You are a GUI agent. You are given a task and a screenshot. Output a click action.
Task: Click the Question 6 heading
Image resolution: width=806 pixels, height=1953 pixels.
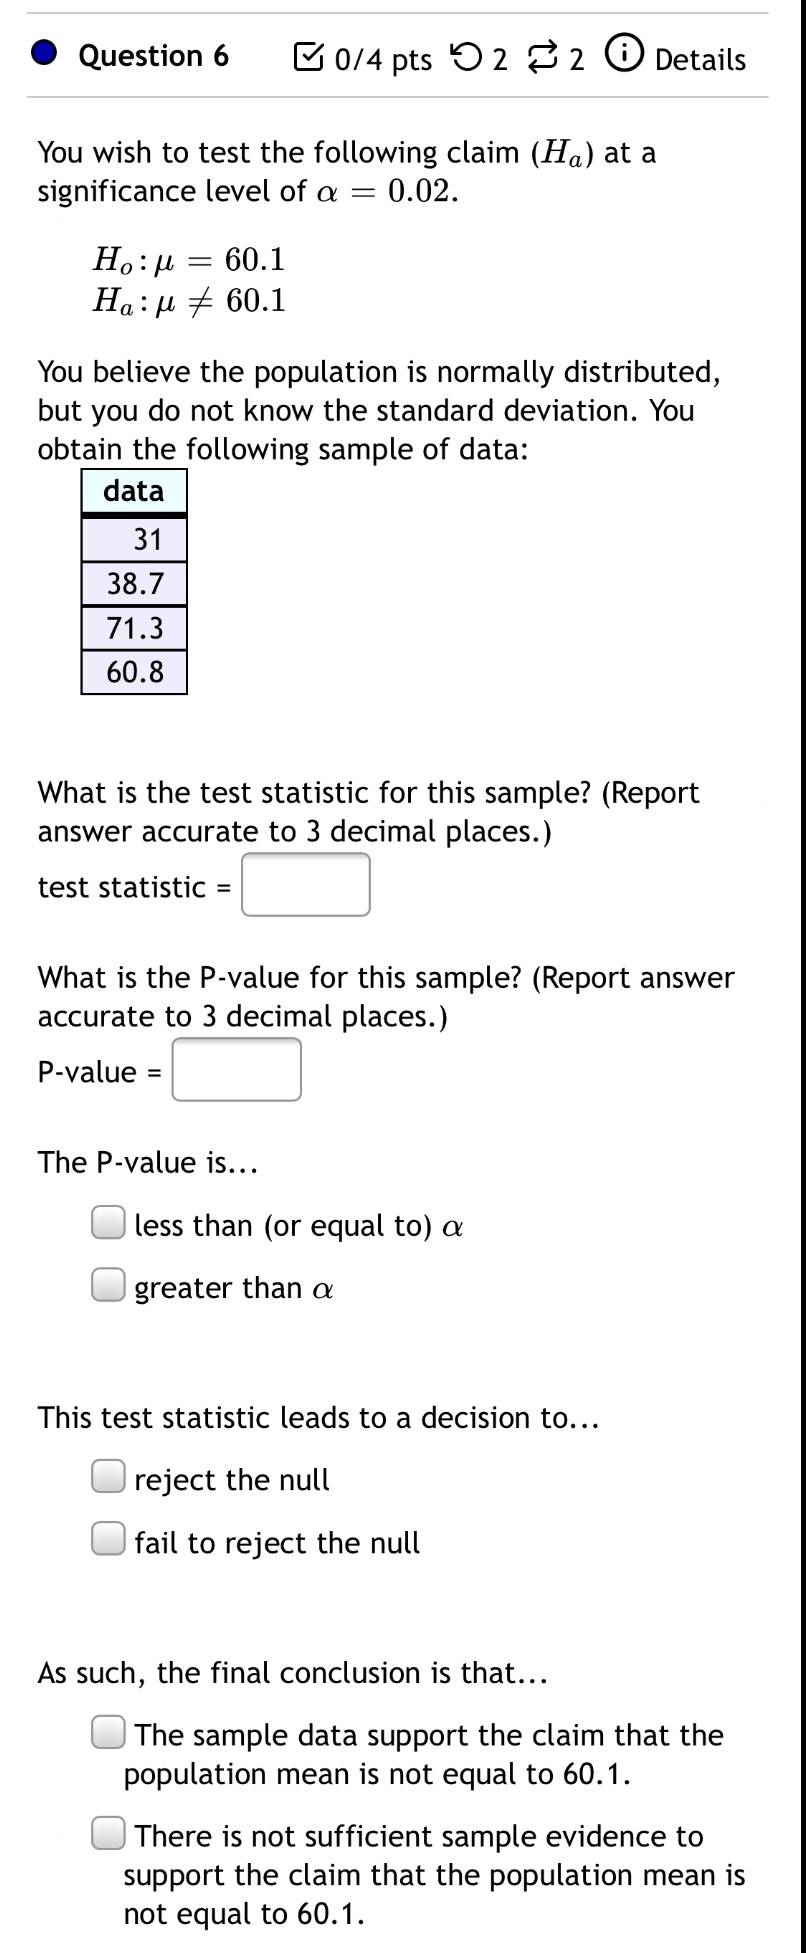click(153, 56)
